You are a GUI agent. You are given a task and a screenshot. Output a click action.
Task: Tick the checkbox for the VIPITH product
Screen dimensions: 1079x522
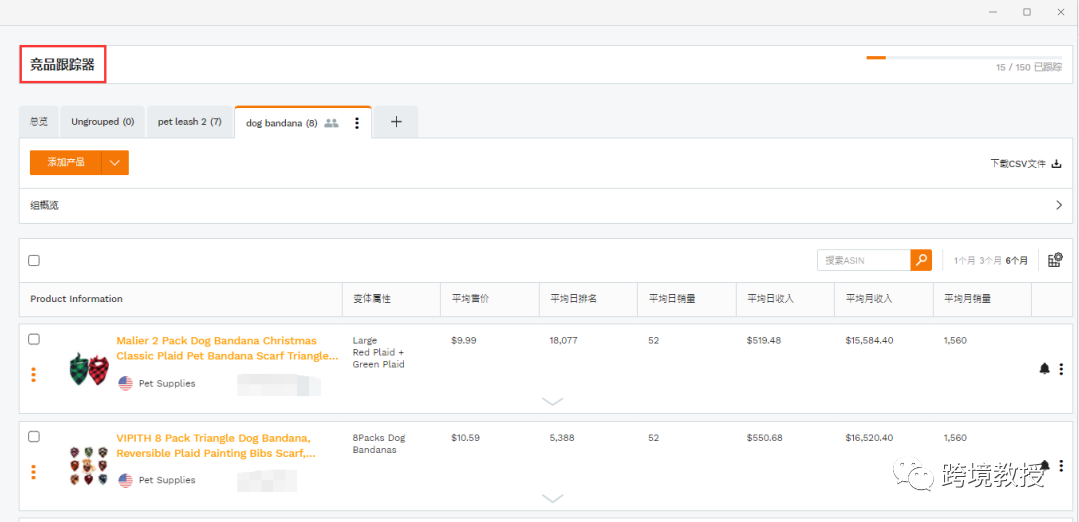(x=34, y=436)
